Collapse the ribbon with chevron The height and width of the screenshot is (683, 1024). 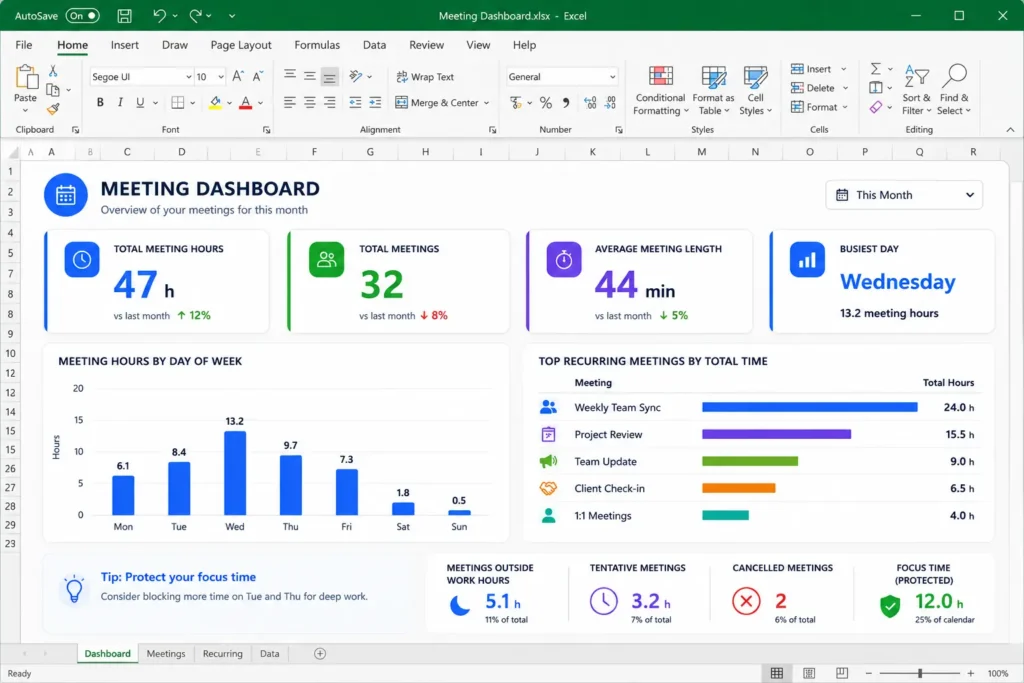pyautogui.click(x=1010, y=130)
